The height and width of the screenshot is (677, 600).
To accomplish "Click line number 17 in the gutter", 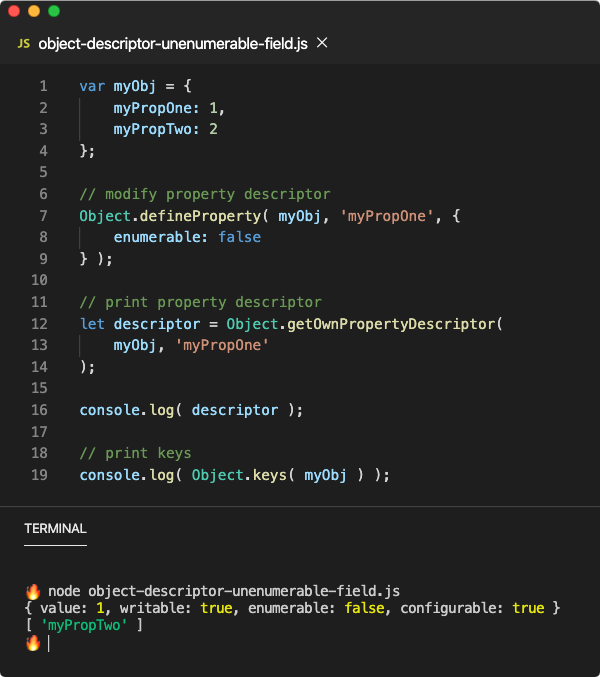I will point(39,432).
